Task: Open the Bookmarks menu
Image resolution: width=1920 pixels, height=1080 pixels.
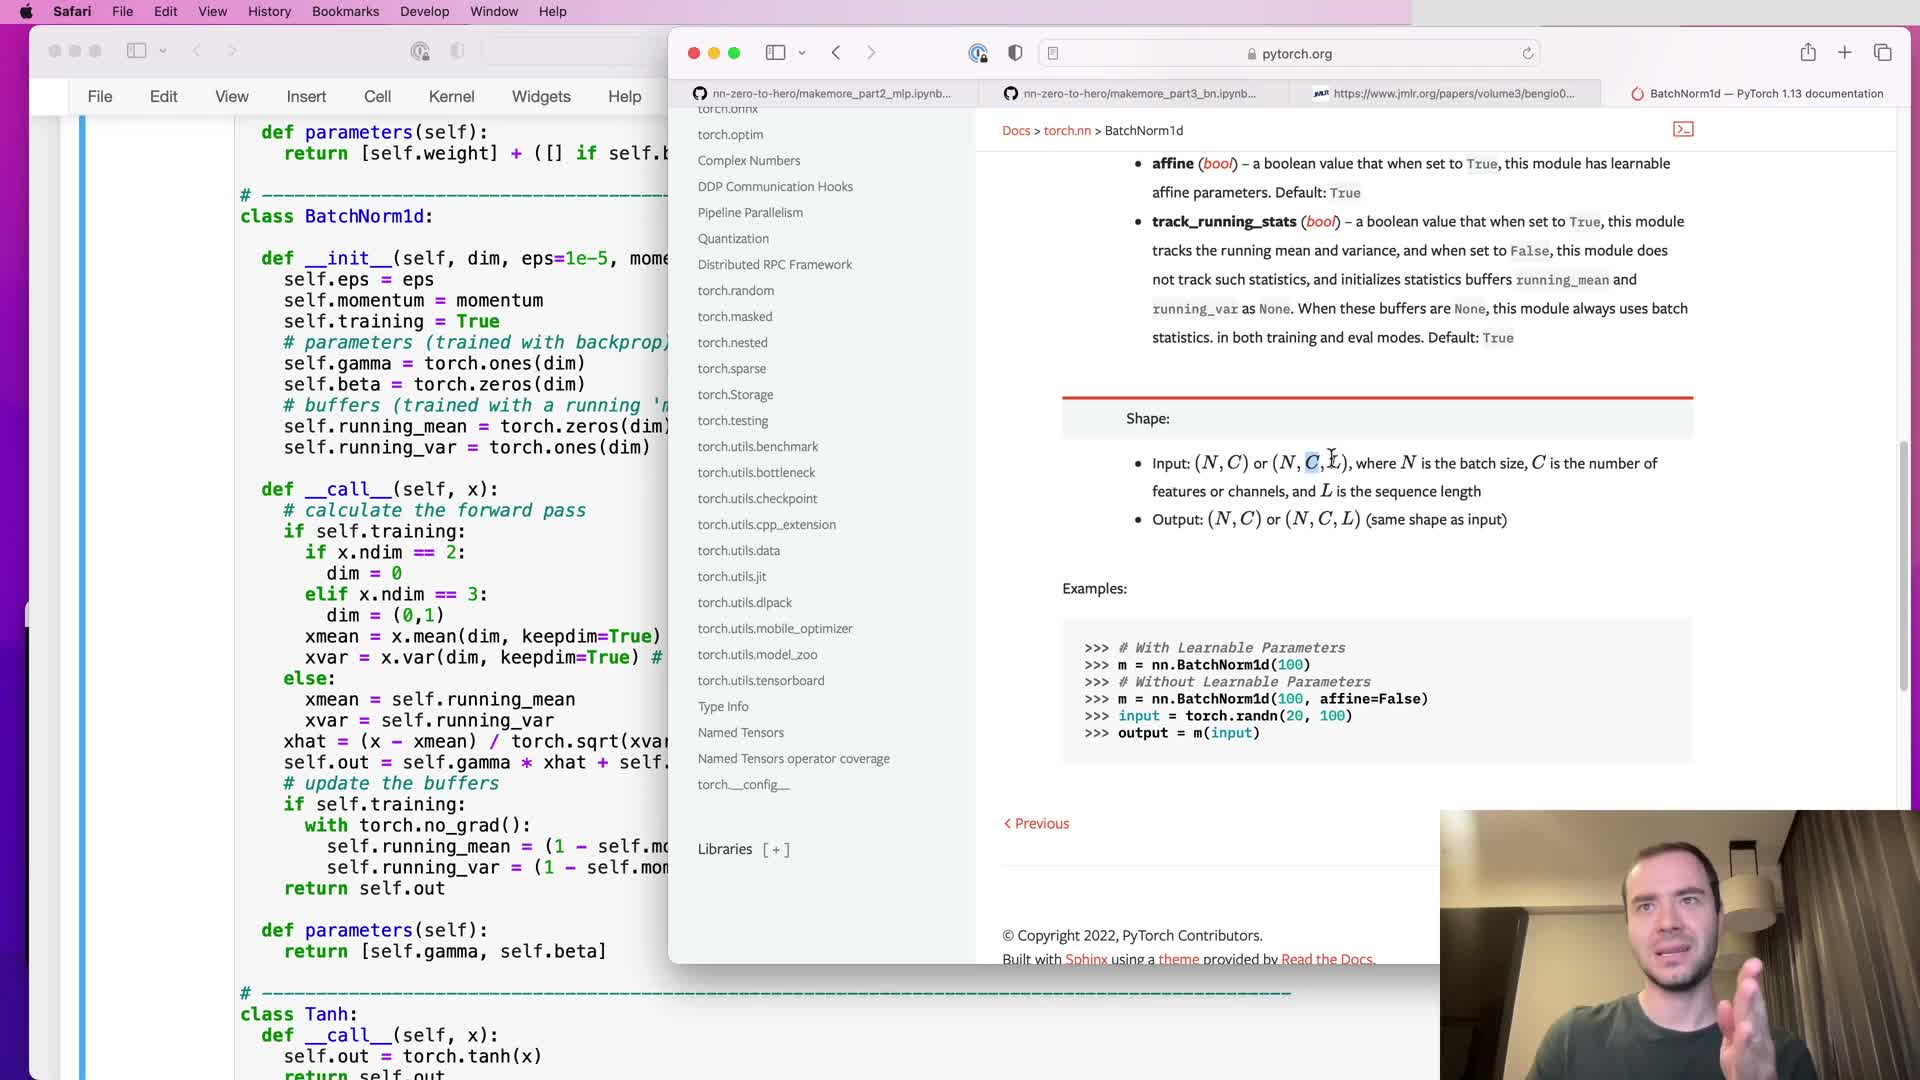Action: (x=345, y=11)
